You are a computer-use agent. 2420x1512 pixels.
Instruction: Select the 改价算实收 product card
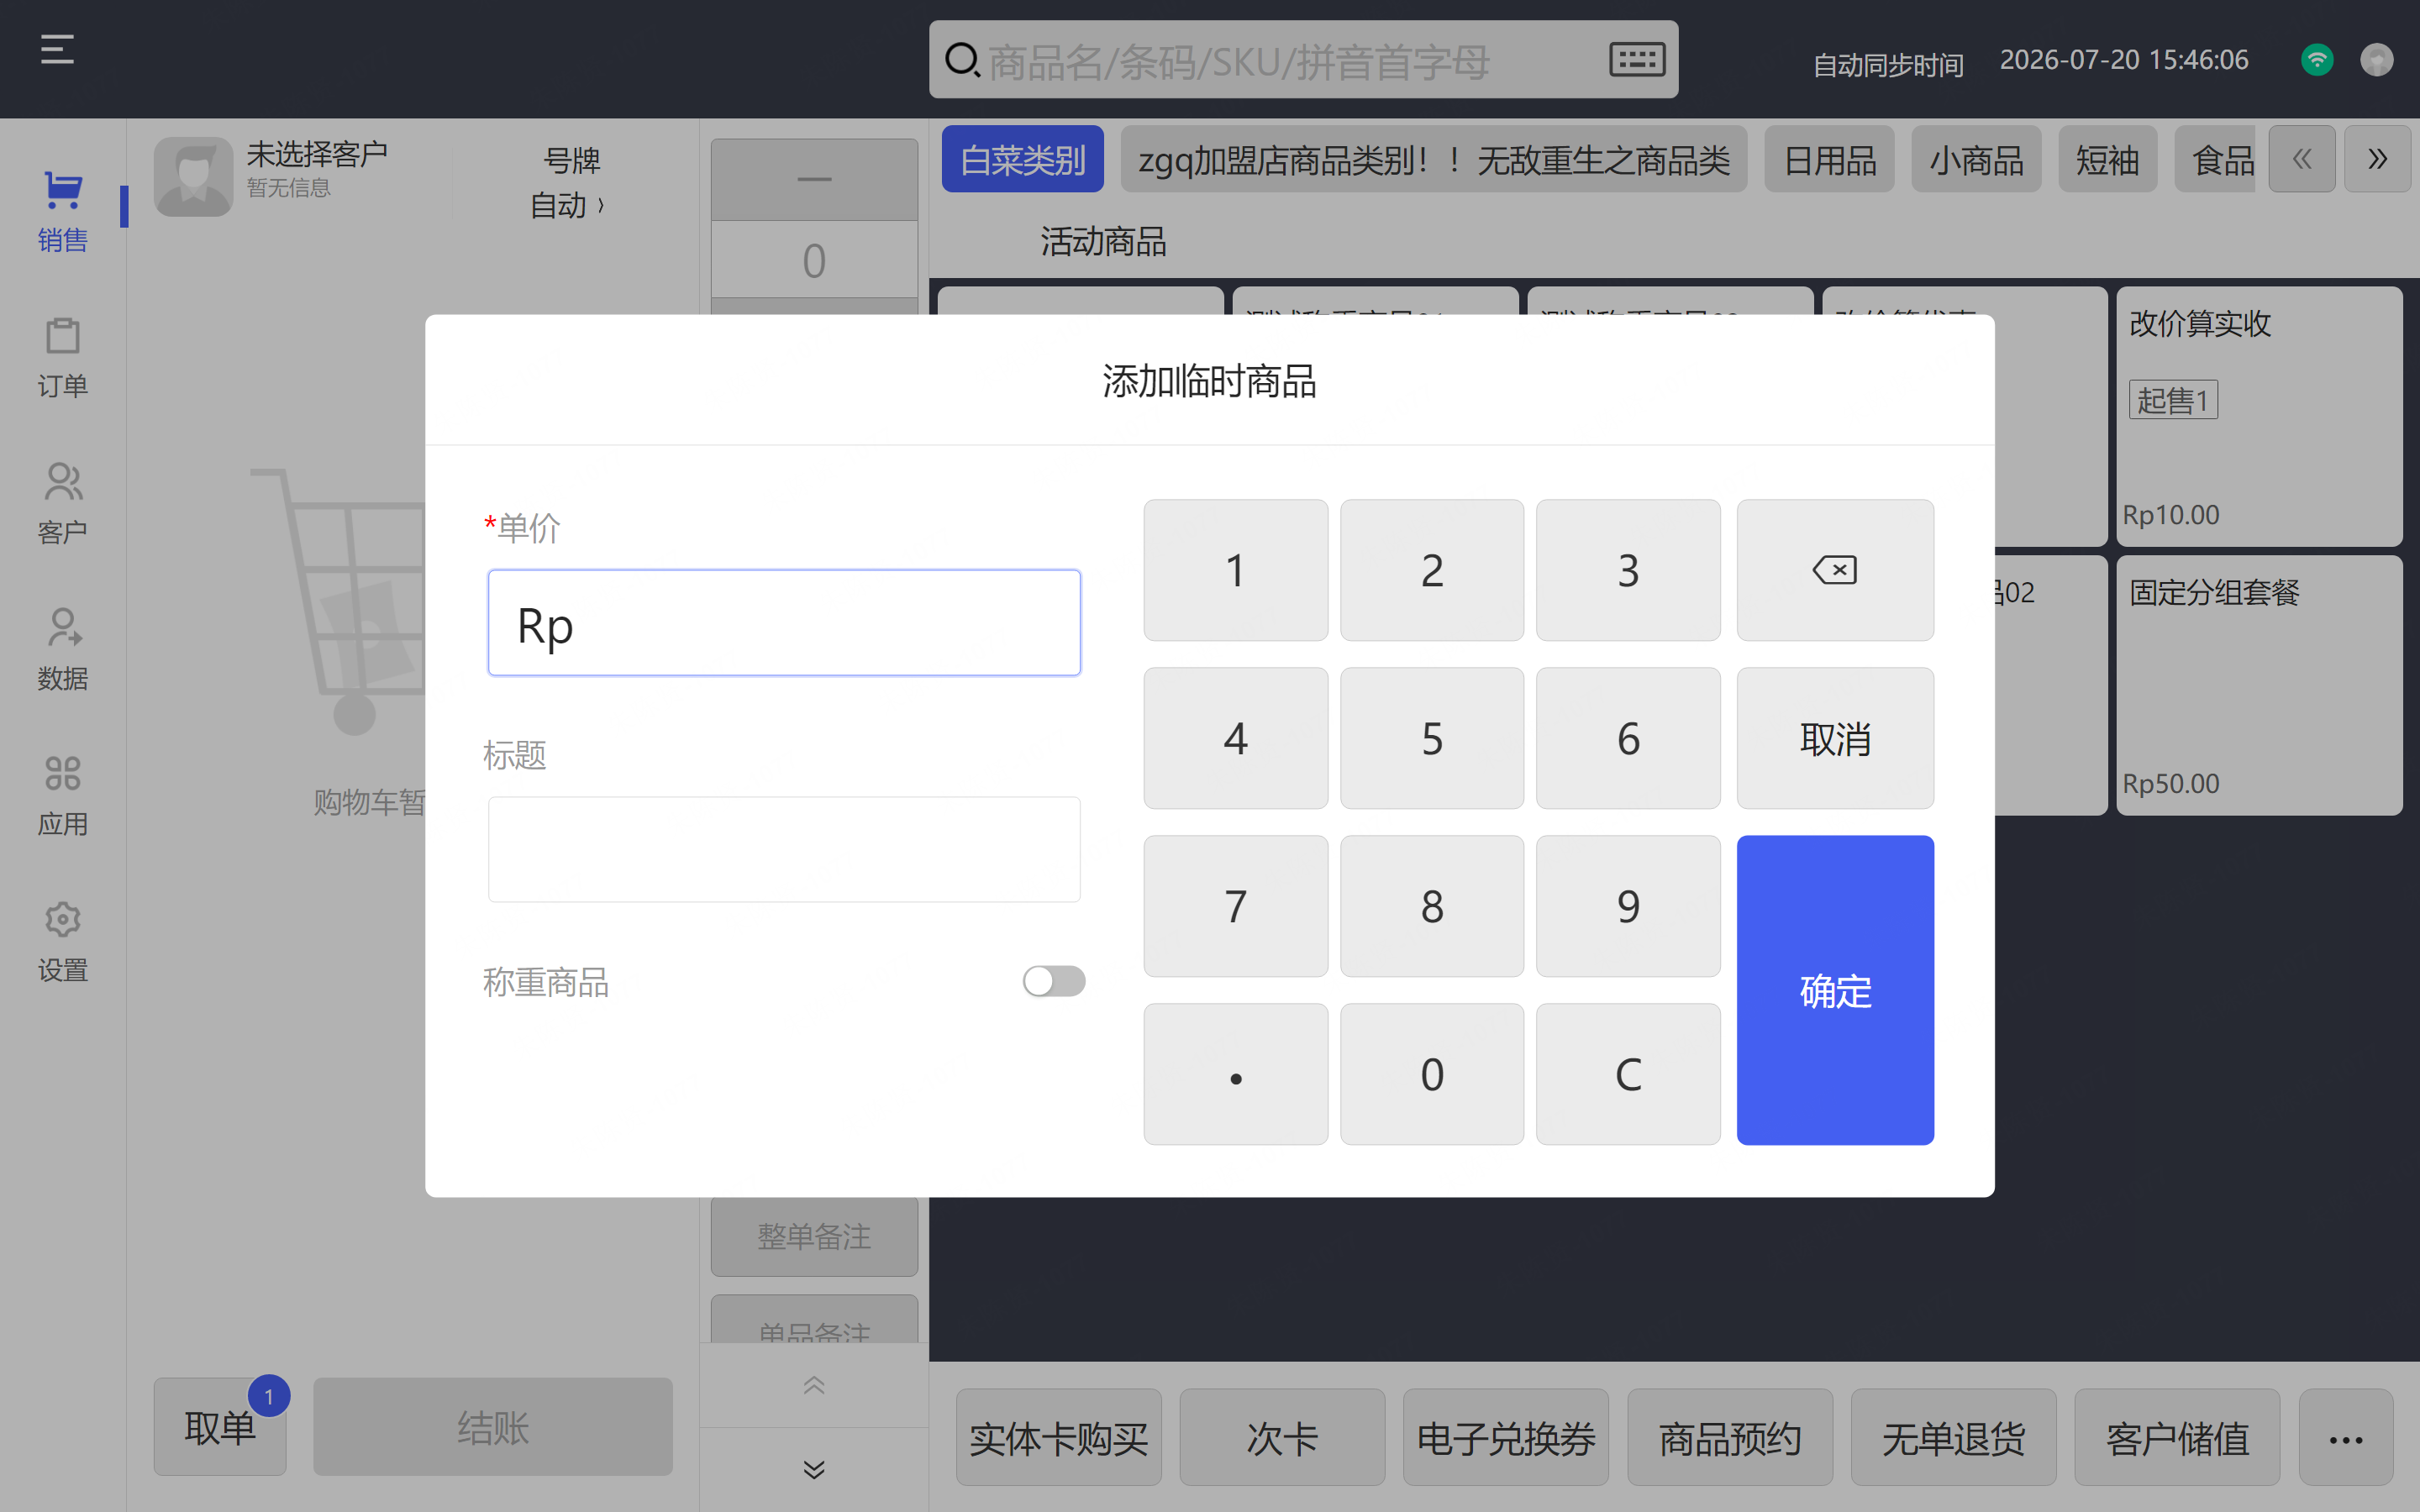[x=2259, y=416]
